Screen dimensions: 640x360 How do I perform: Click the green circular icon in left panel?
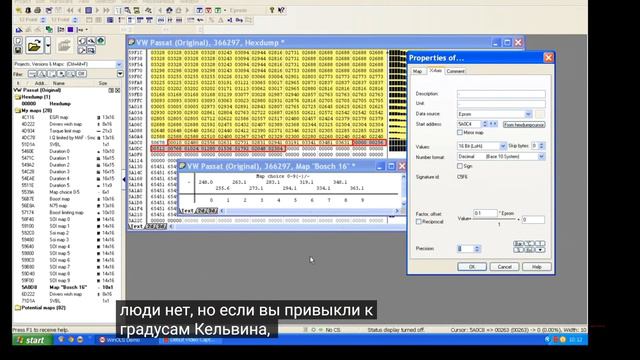point(100,40)
